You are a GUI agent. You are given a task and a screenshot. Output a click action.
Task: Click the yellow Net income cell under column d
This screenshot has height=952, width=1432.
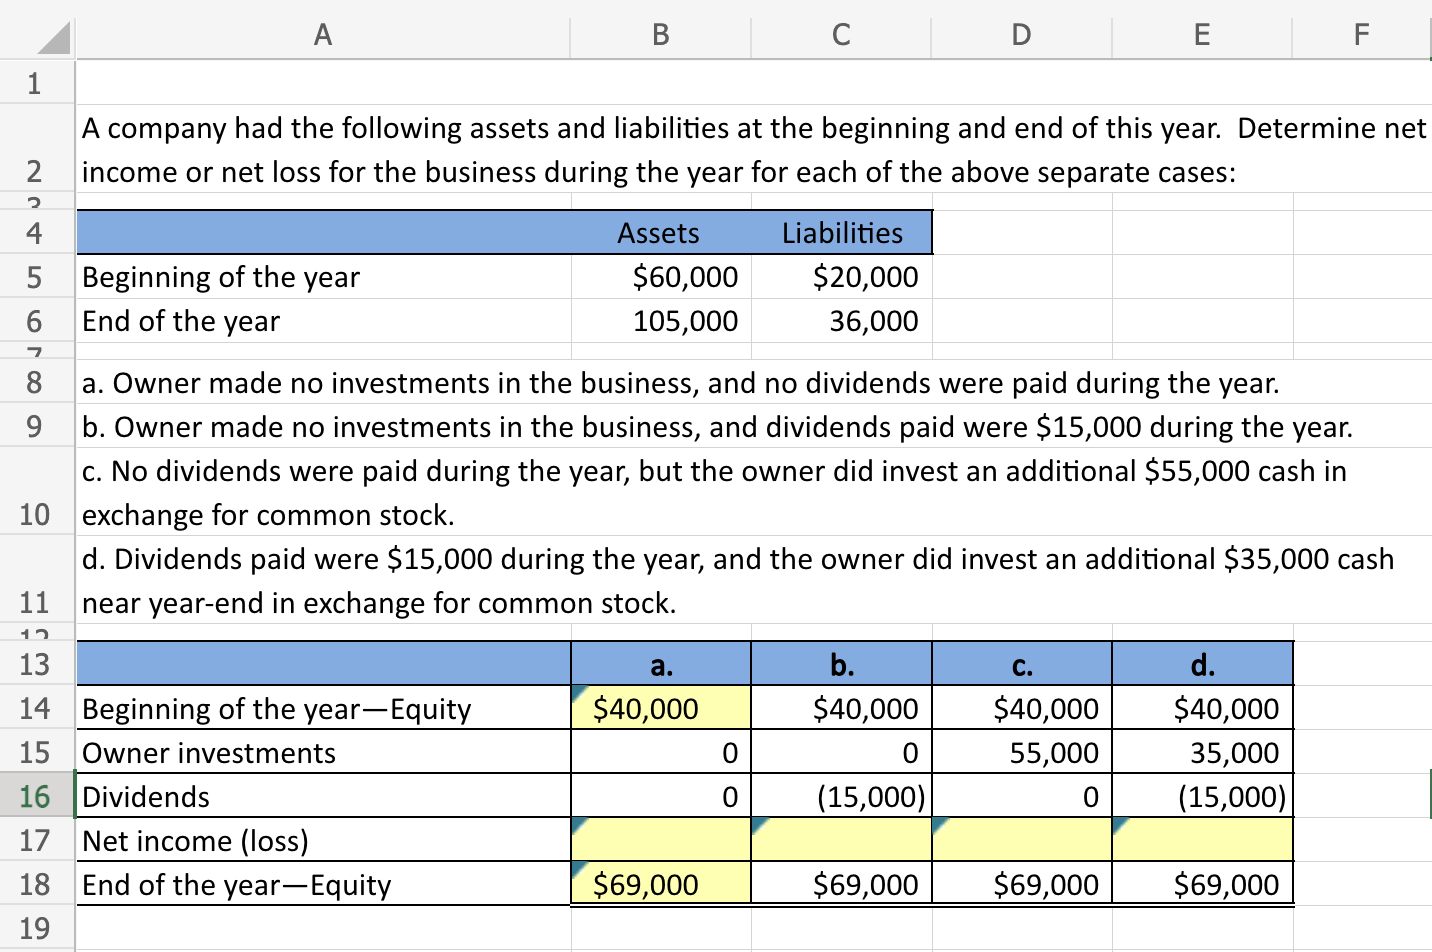pos(1202,840)
